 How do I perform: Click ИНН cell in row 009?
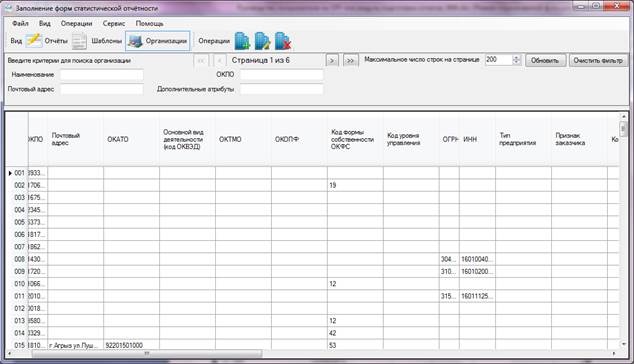click(x=477, y=271)
